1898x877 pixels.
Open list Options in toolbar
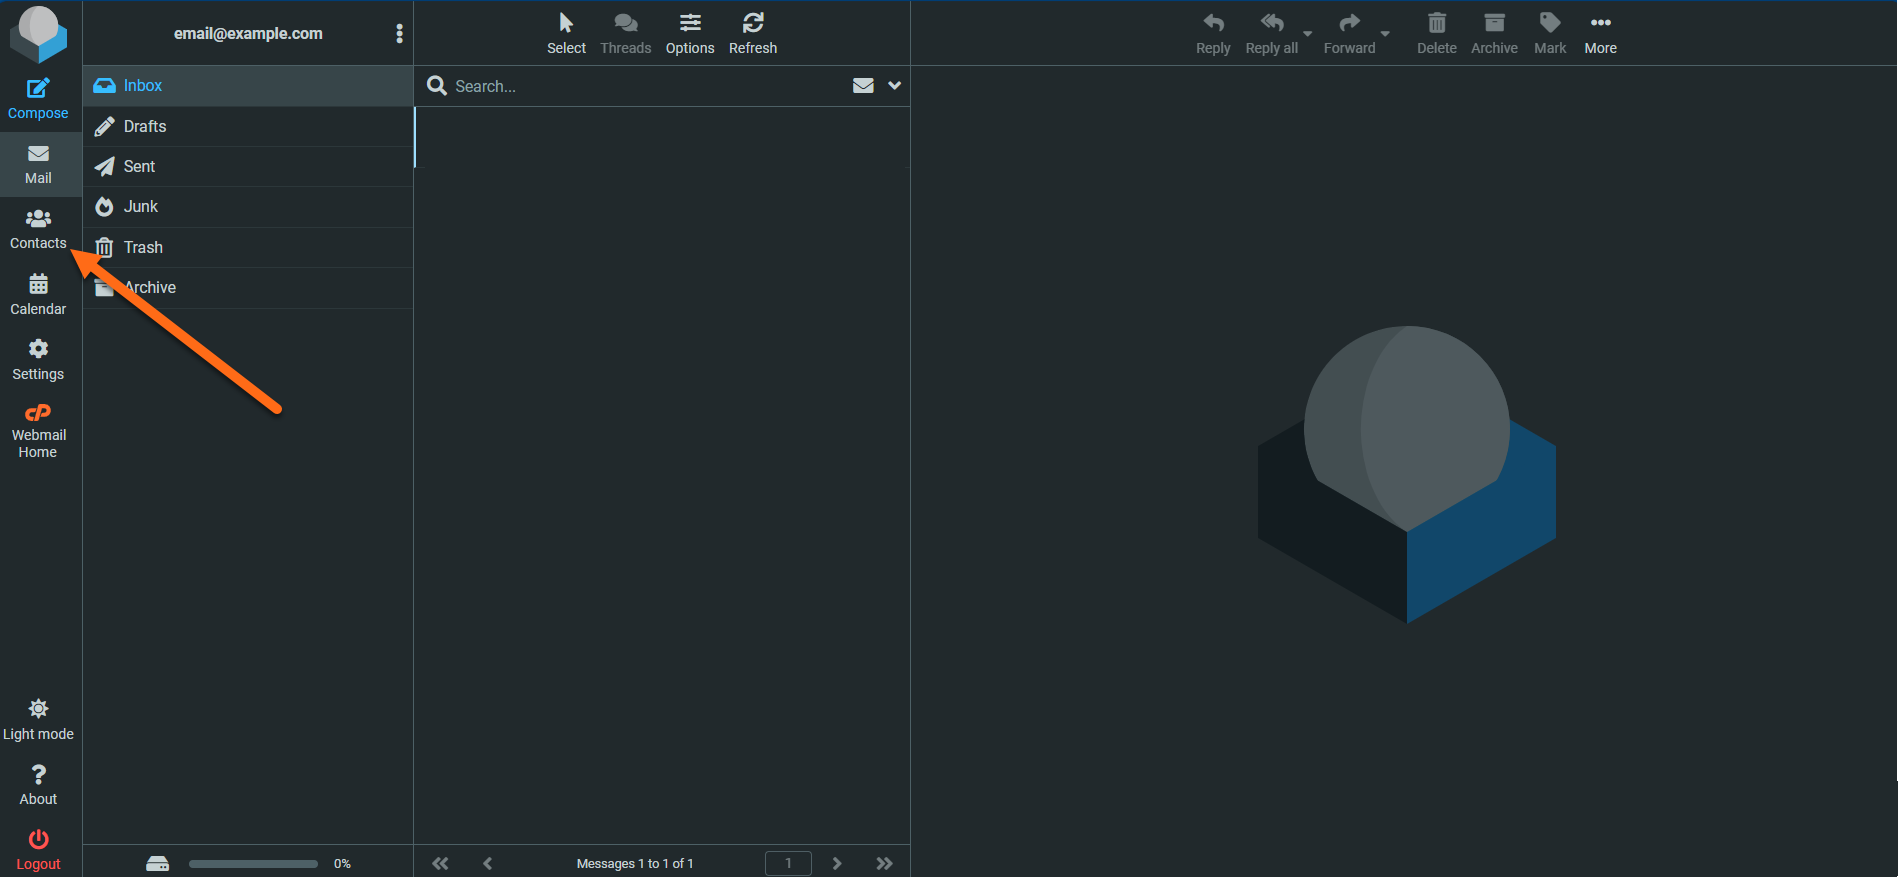tap(690, 34)
